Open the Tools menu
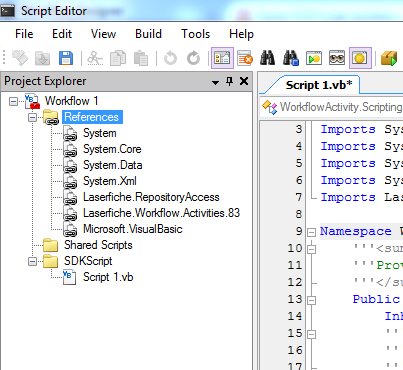The height and width of the screenshot is (370, 403). 195,34
